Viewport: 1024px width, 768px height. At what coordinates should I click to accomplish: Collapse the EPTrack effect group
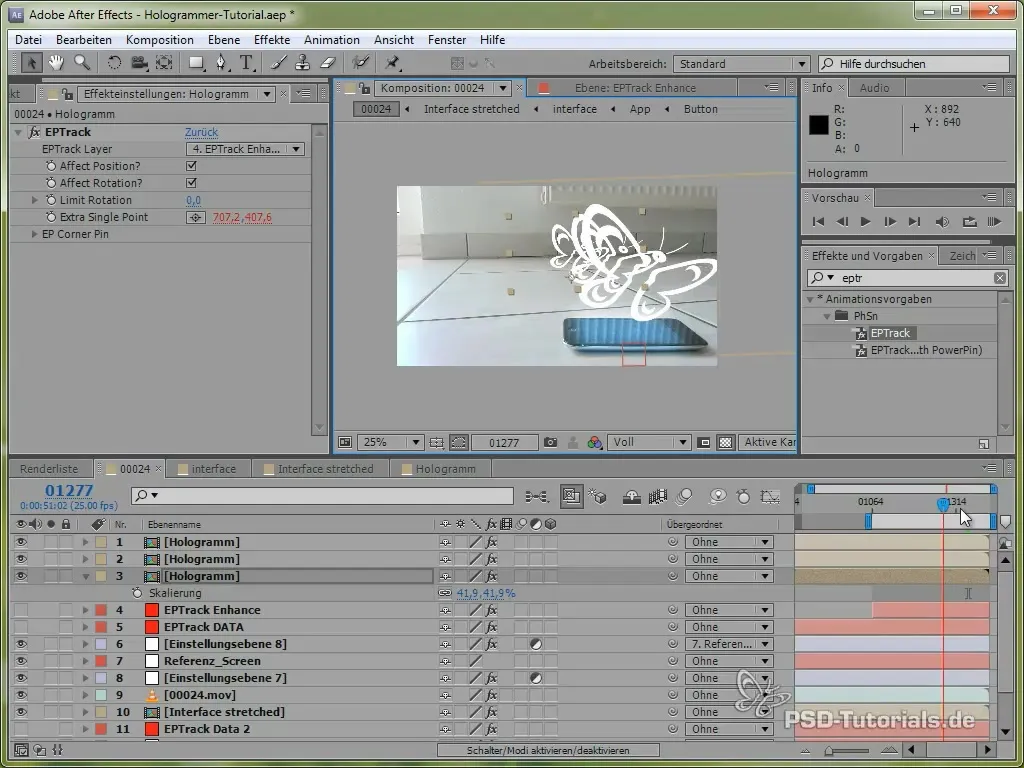pos(18,132)
